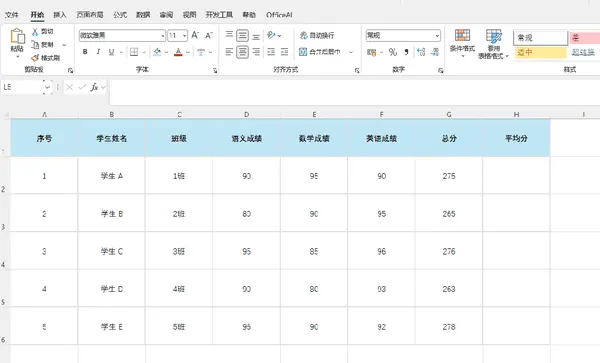Toggle underline formatting U
600x363 pixels.
click(x=111, y=52)
